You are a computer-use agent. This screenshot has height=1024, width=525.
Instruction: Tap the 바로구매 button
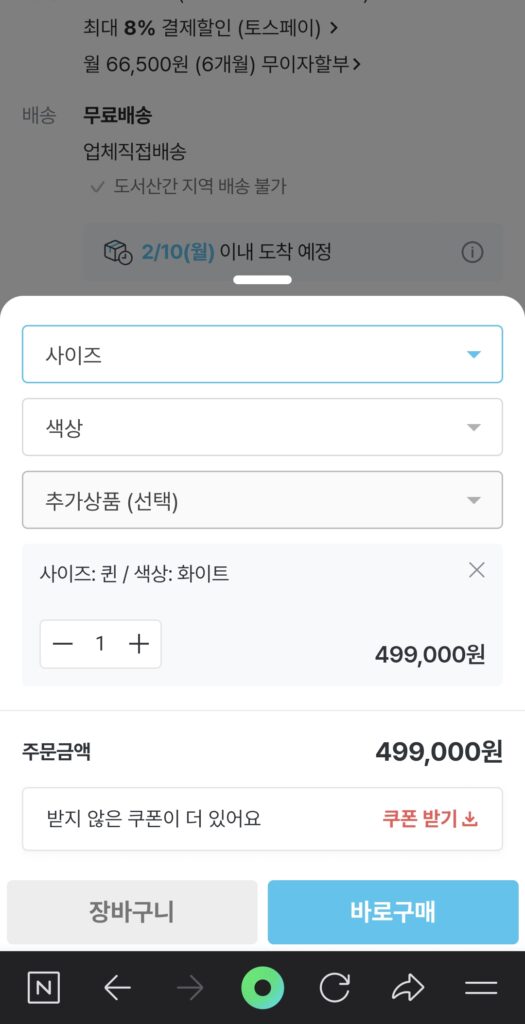point(393,912)
